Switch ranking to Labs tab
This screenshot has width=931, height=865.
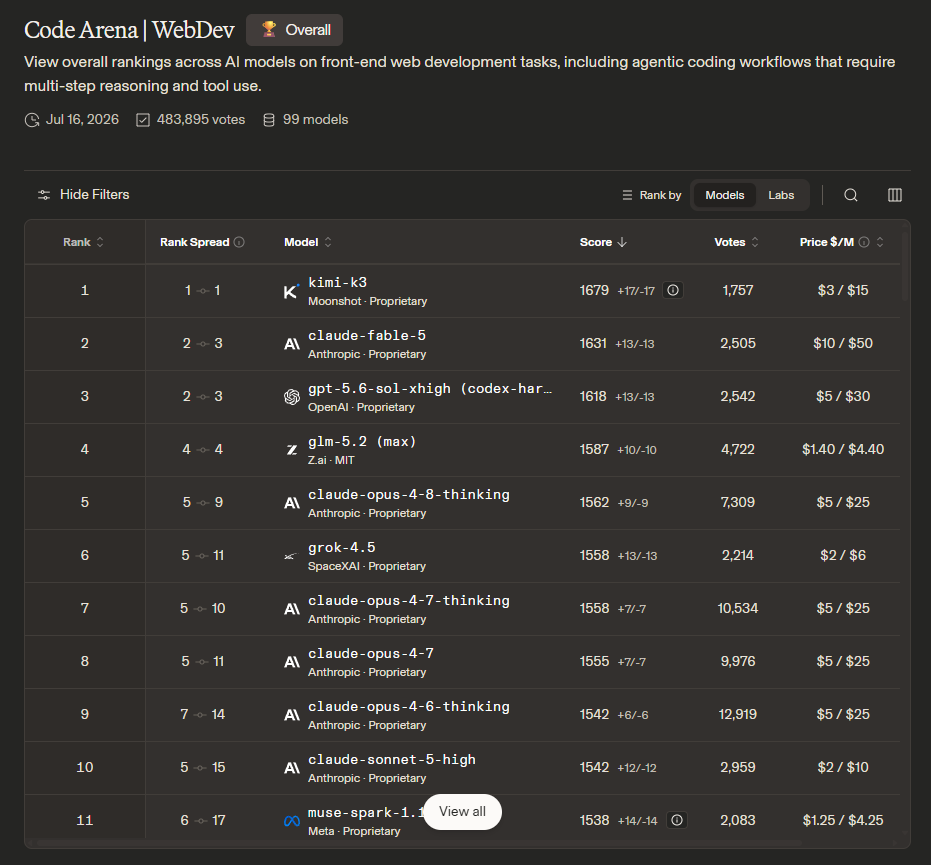coord(781,195)
